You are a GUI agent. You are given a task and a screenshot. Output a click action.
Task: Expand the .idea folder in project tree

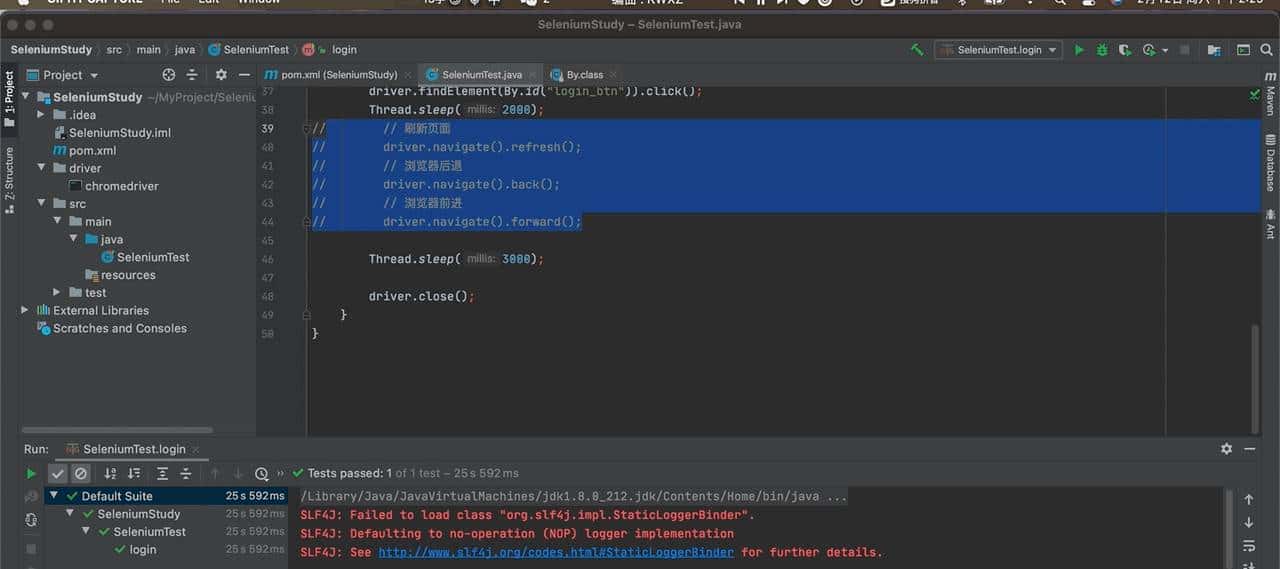click(41, 115)
